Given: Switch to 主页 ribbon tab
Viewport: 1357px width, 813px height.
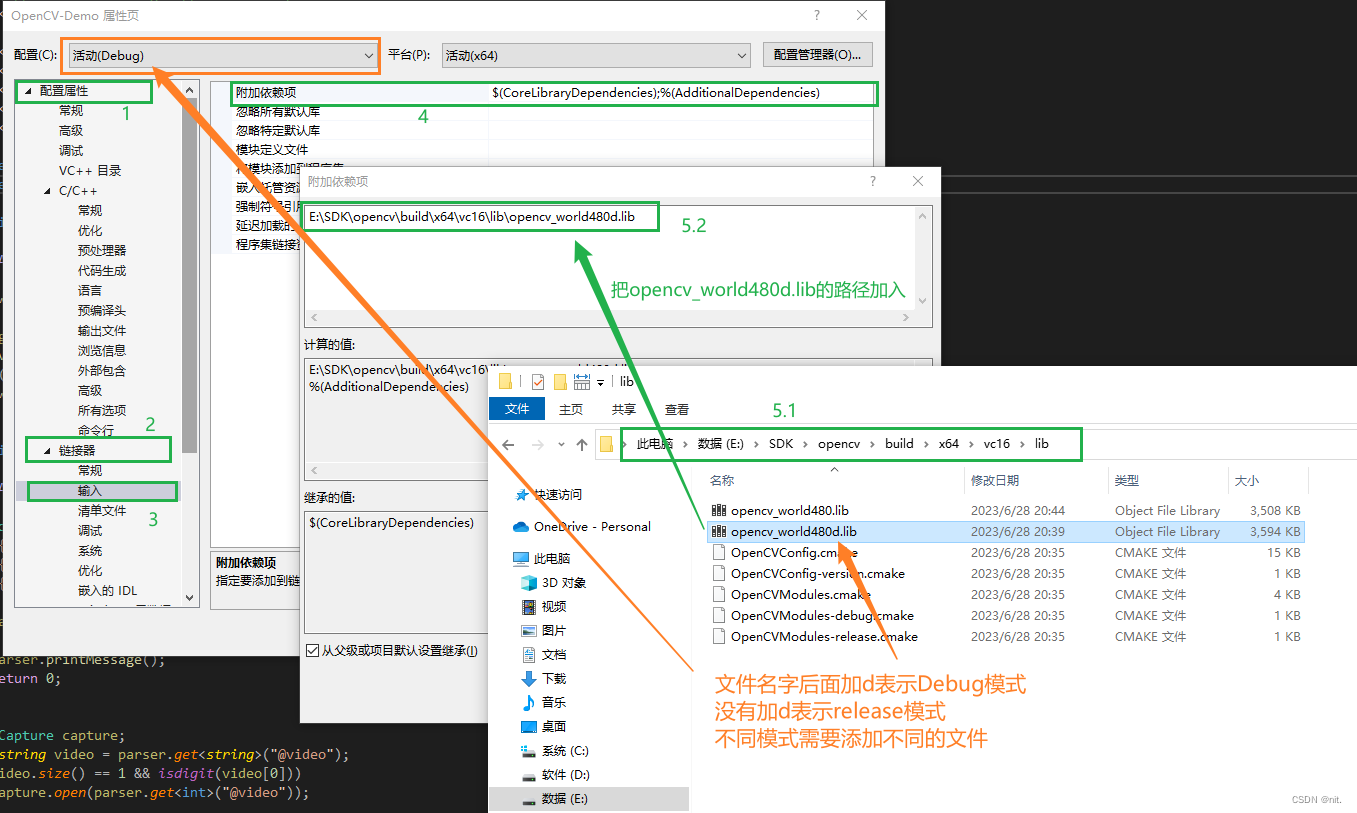Looking at the screenshot, I should [x=571, y=409].
